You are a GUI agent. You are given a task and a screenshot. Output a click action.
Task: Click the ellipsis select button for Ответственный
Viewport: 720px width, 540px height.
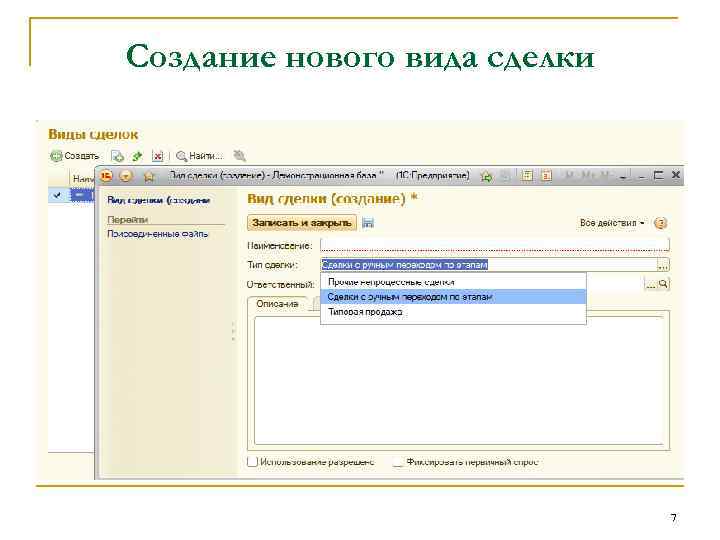click(x=651, y=284)
